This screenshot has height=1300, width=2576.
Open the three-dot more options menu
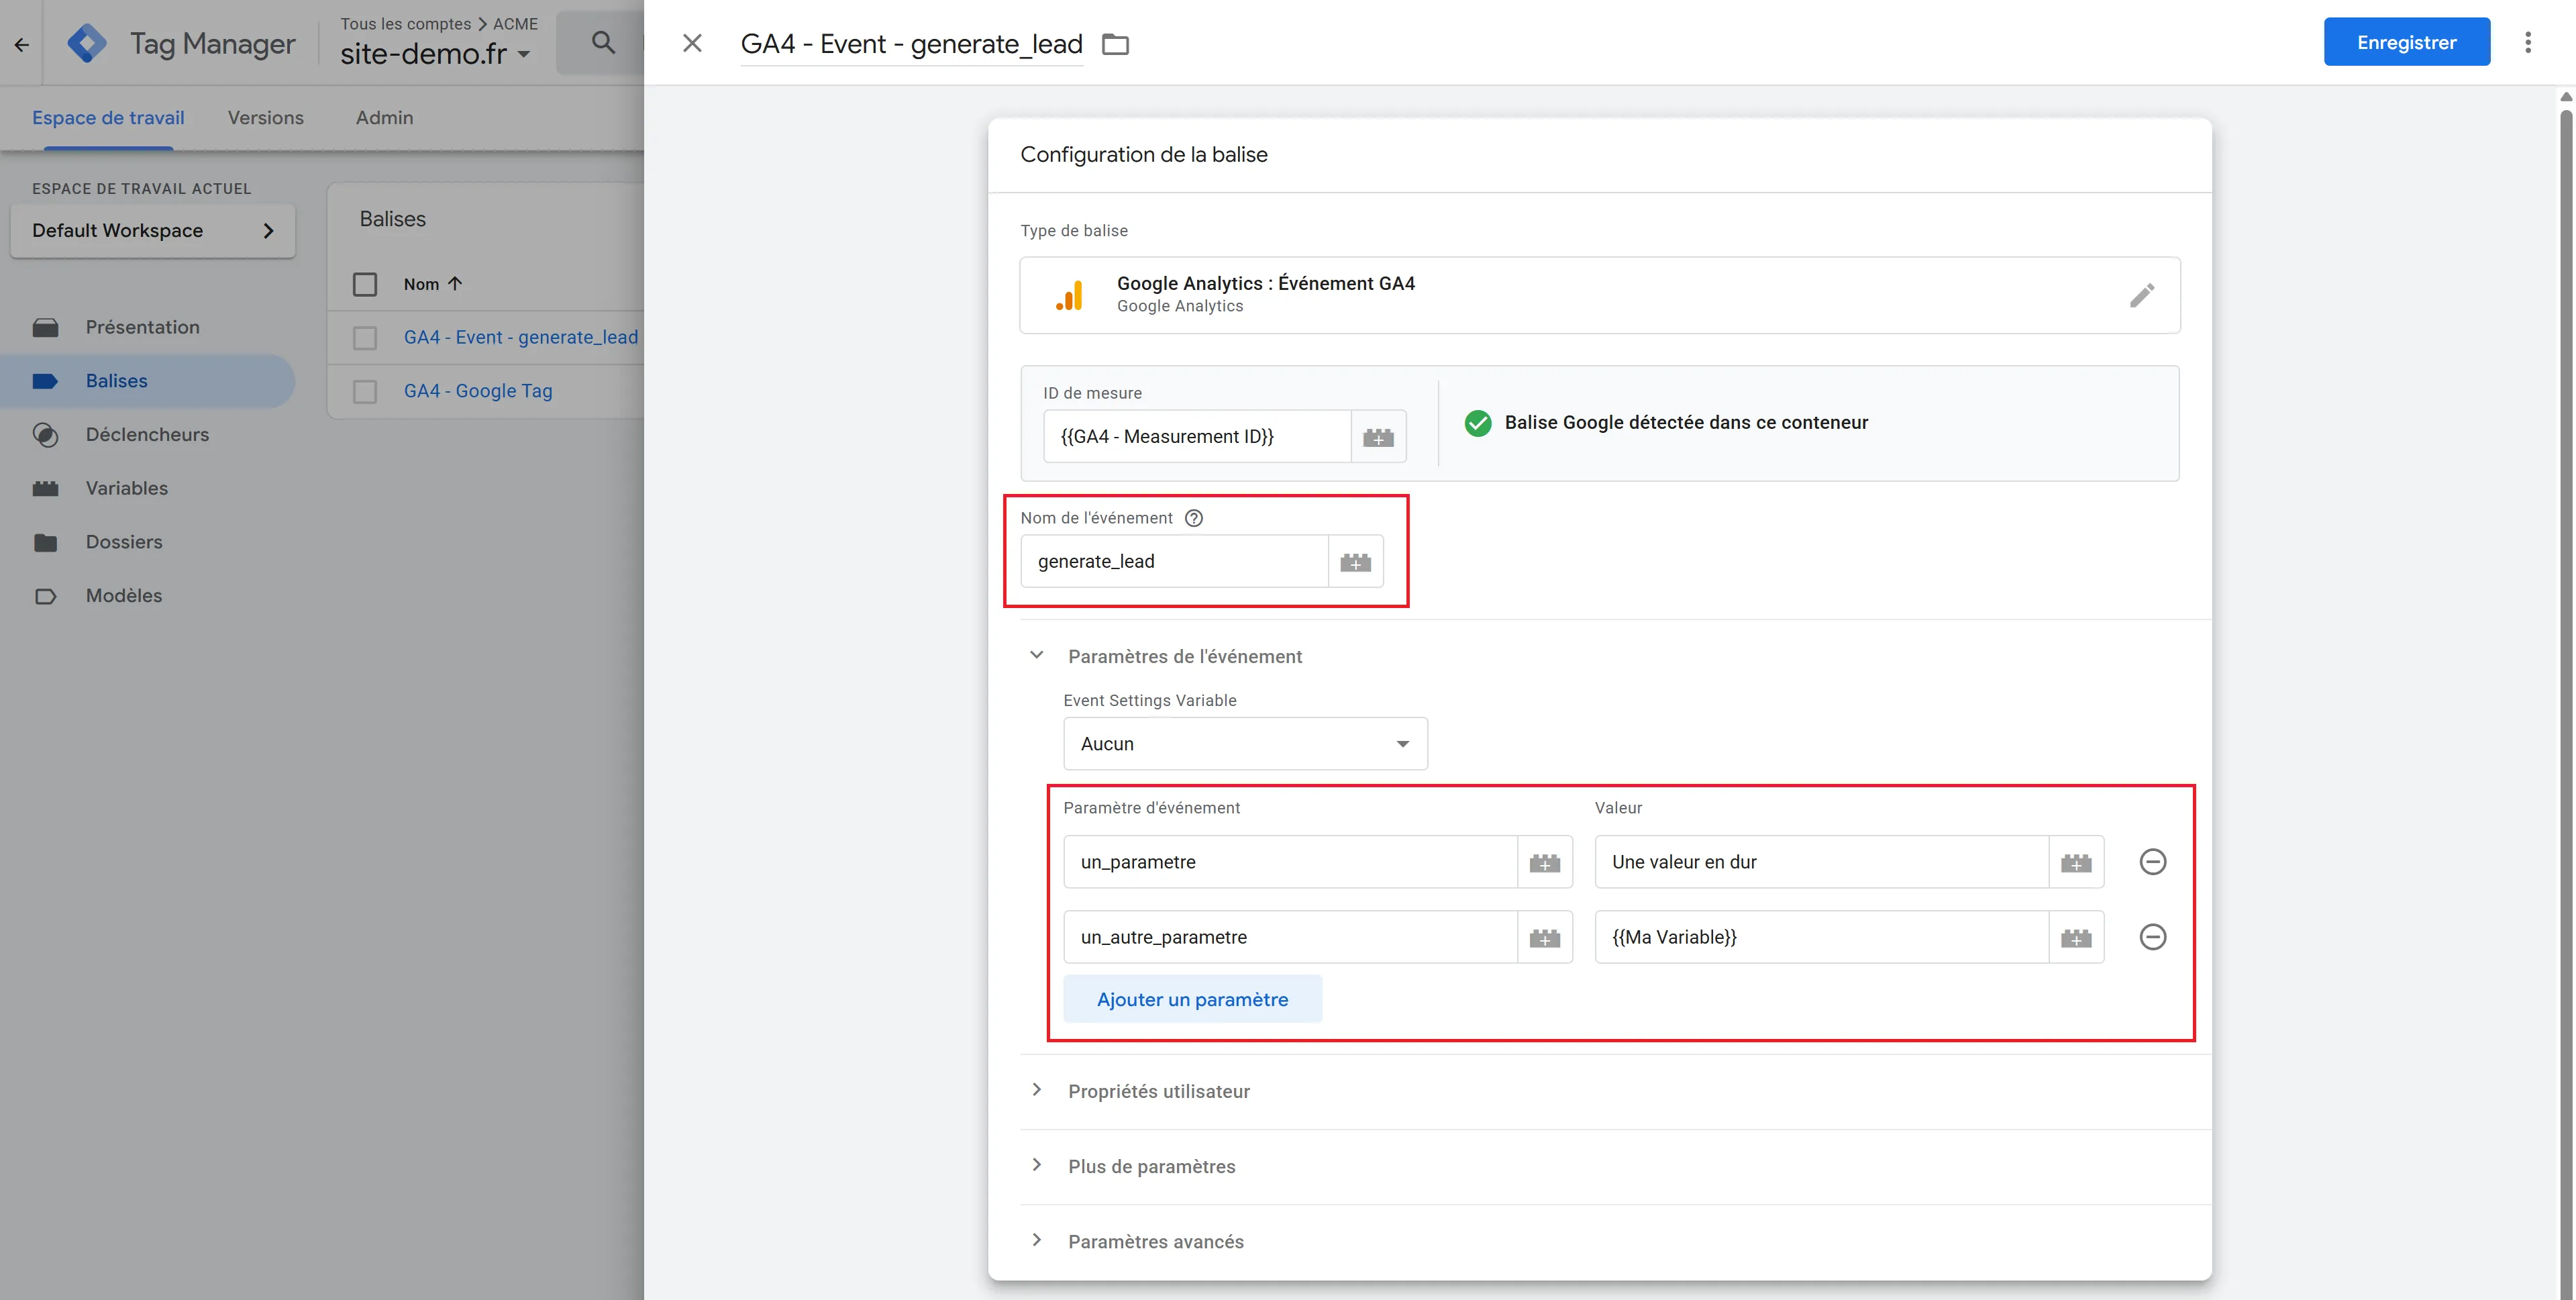[2528, 42]
